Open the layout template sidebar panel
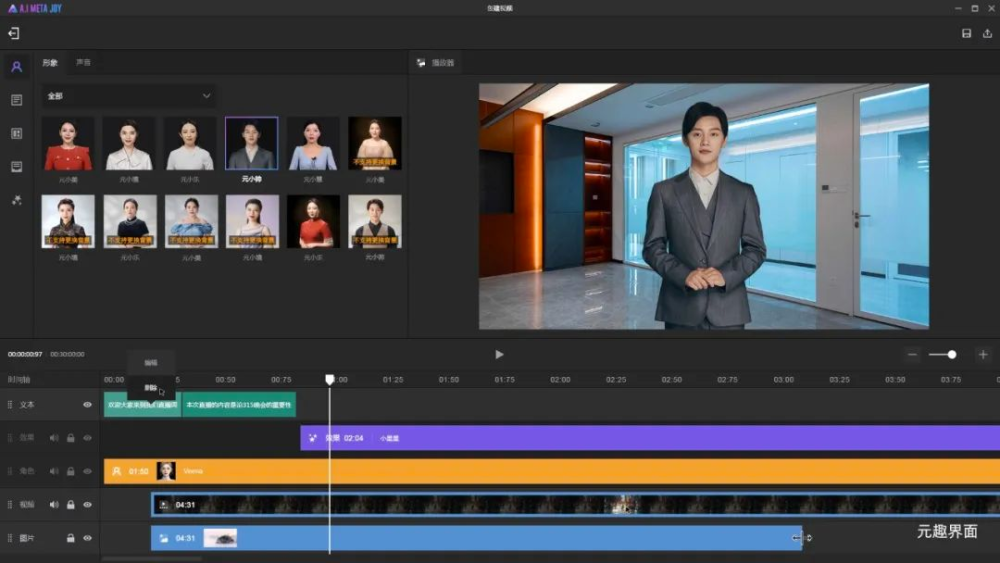Viewport: 1000px width, 563px height. 17,133
